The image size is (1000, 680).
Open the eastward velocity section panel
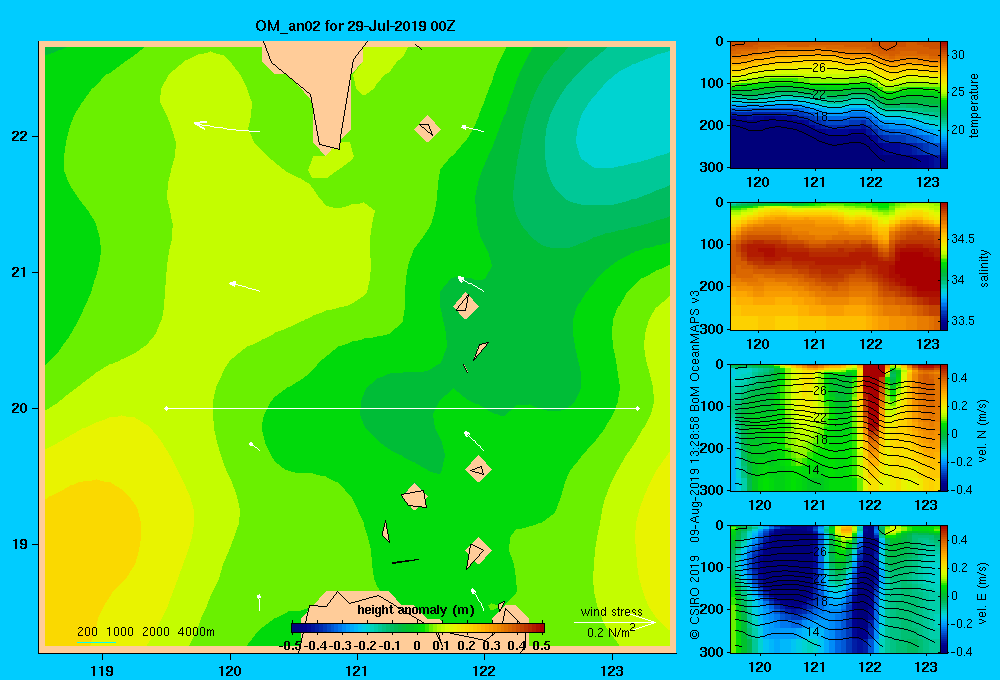pos(835,589)
